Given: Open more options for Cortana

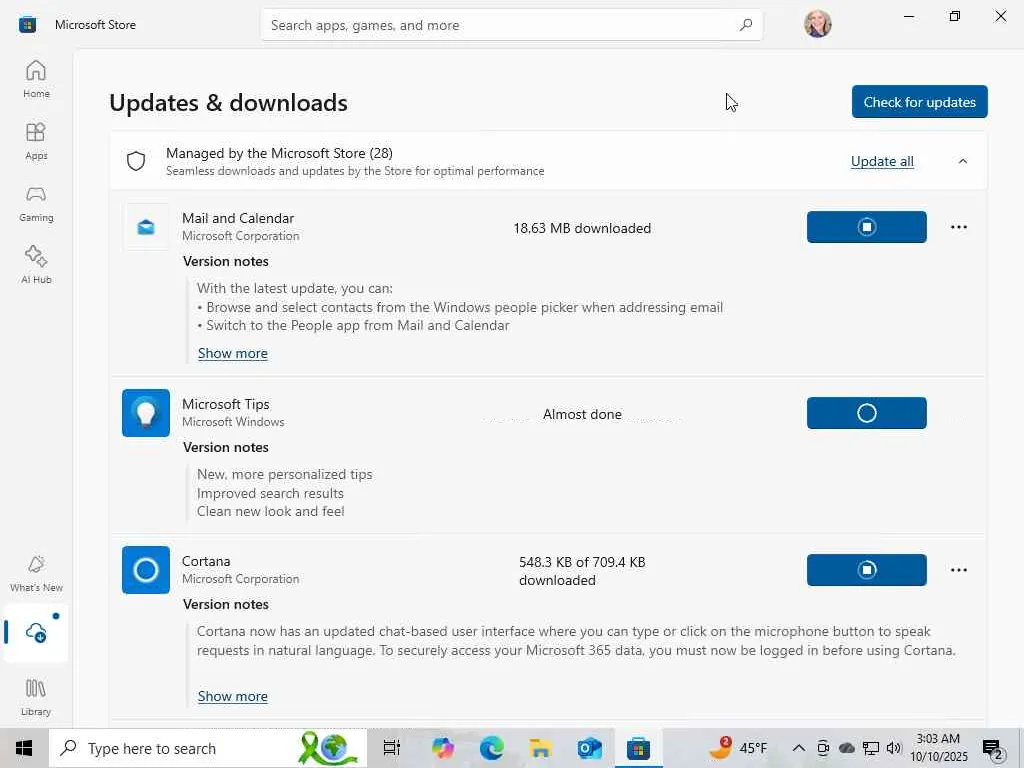Looking at the screenshot, I should (959, 569).
